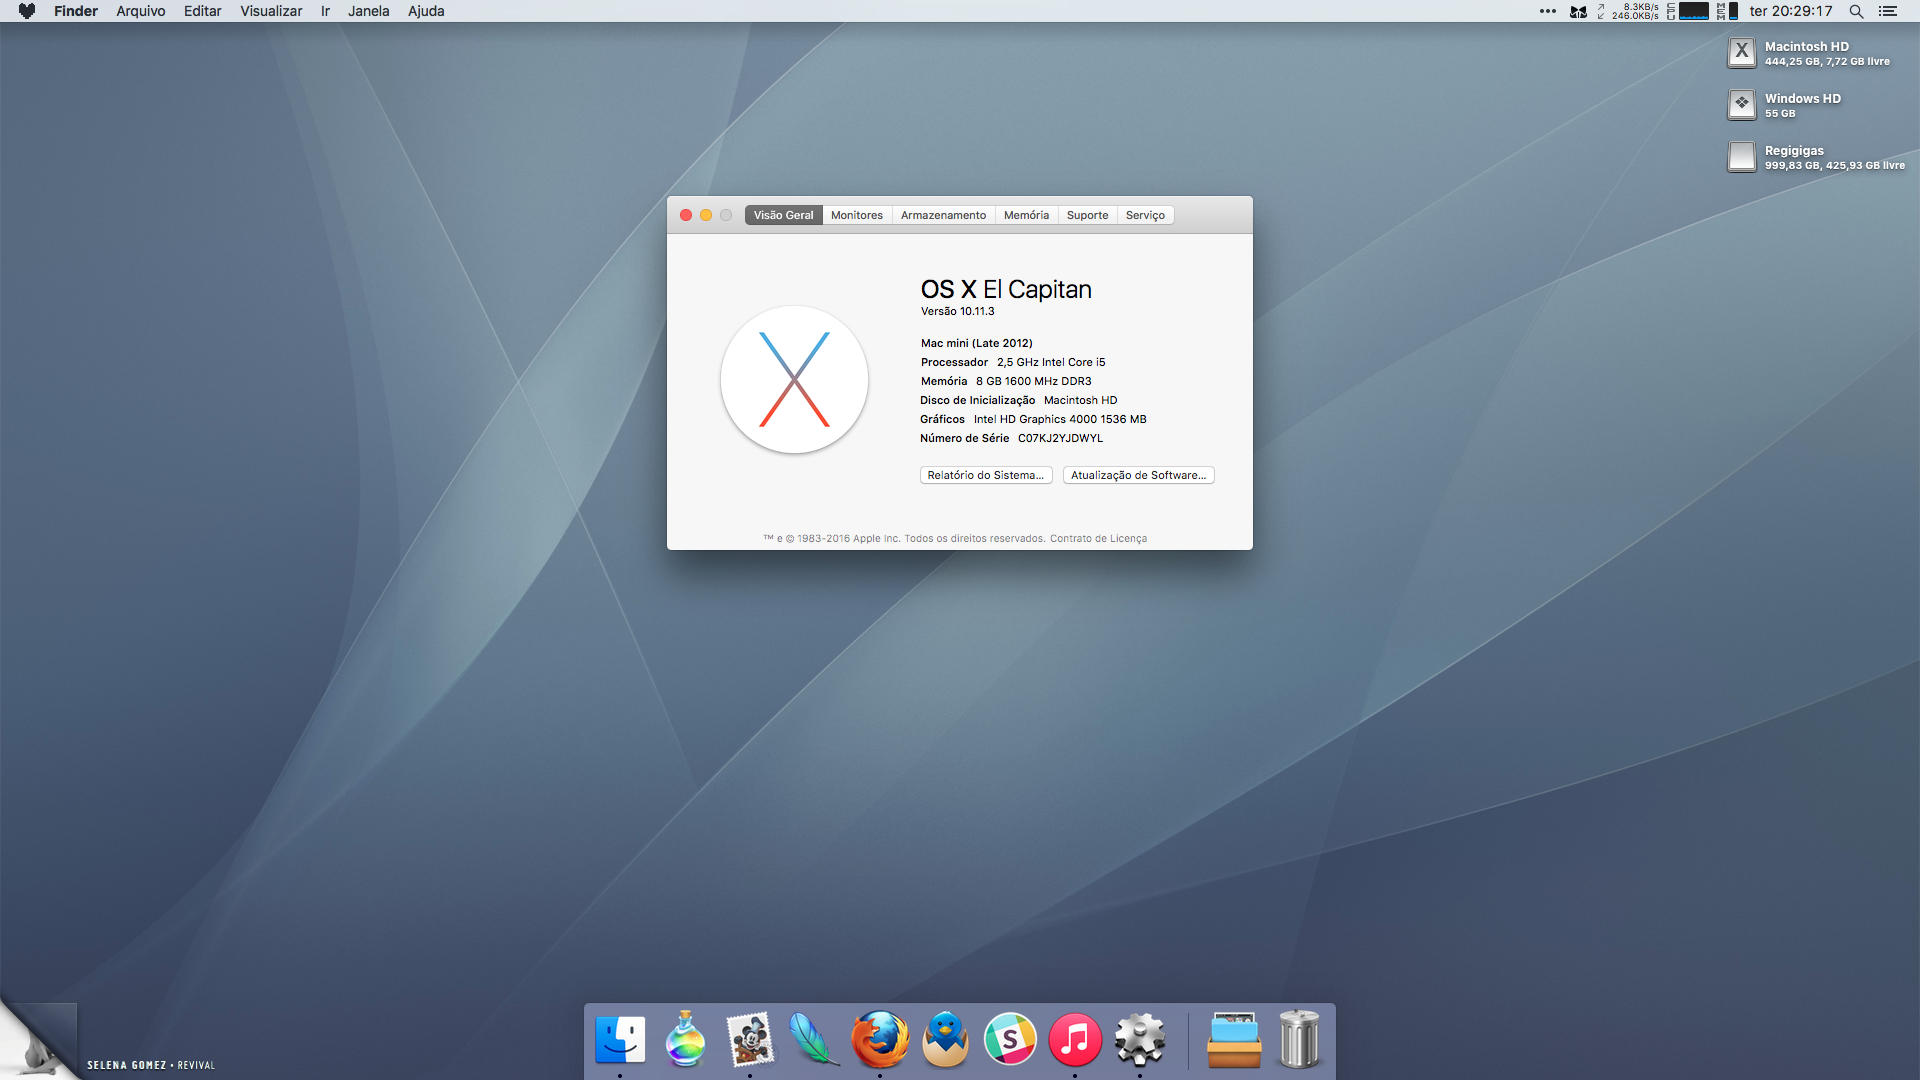Open Spotlight search magnifier
1920x1080 pixels.
click(x=1856, y=11)
